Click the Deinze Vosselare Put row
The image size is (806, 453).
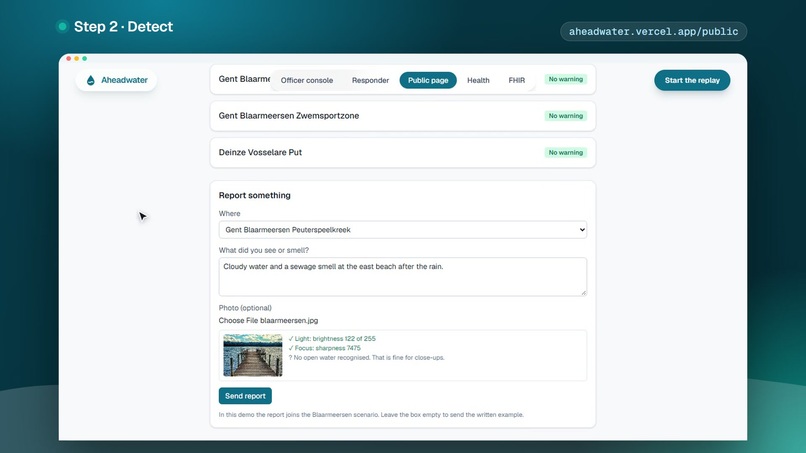coord(402,152)
